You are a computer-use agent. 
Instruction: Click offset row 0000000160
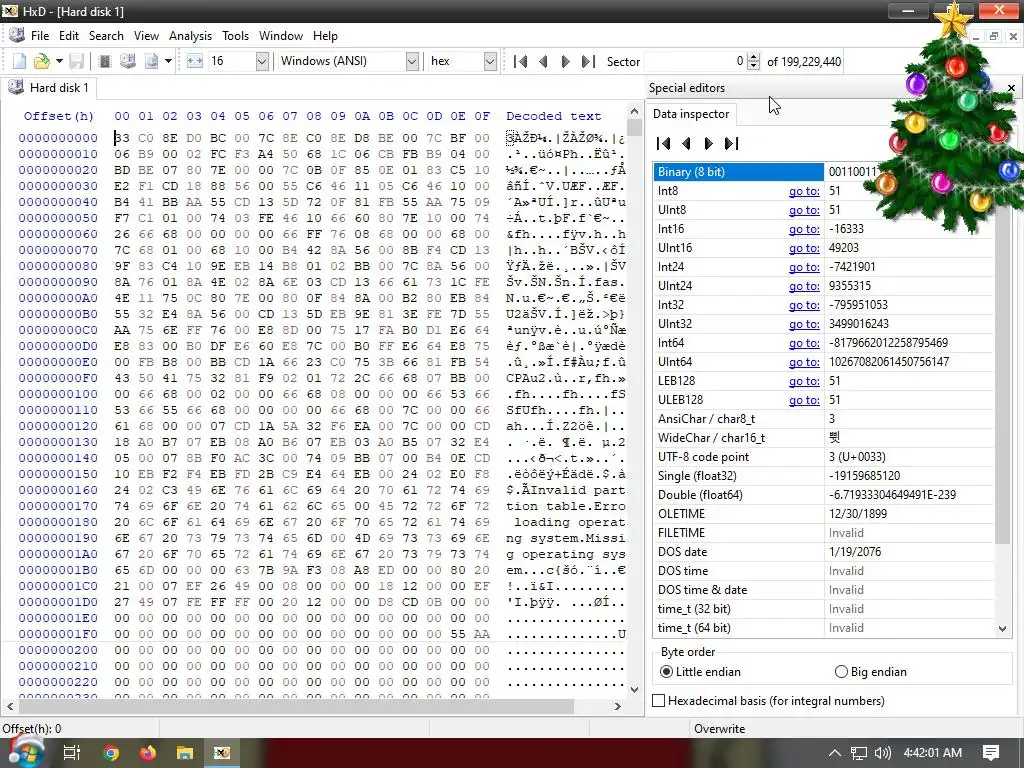click(x=57, y=490)
